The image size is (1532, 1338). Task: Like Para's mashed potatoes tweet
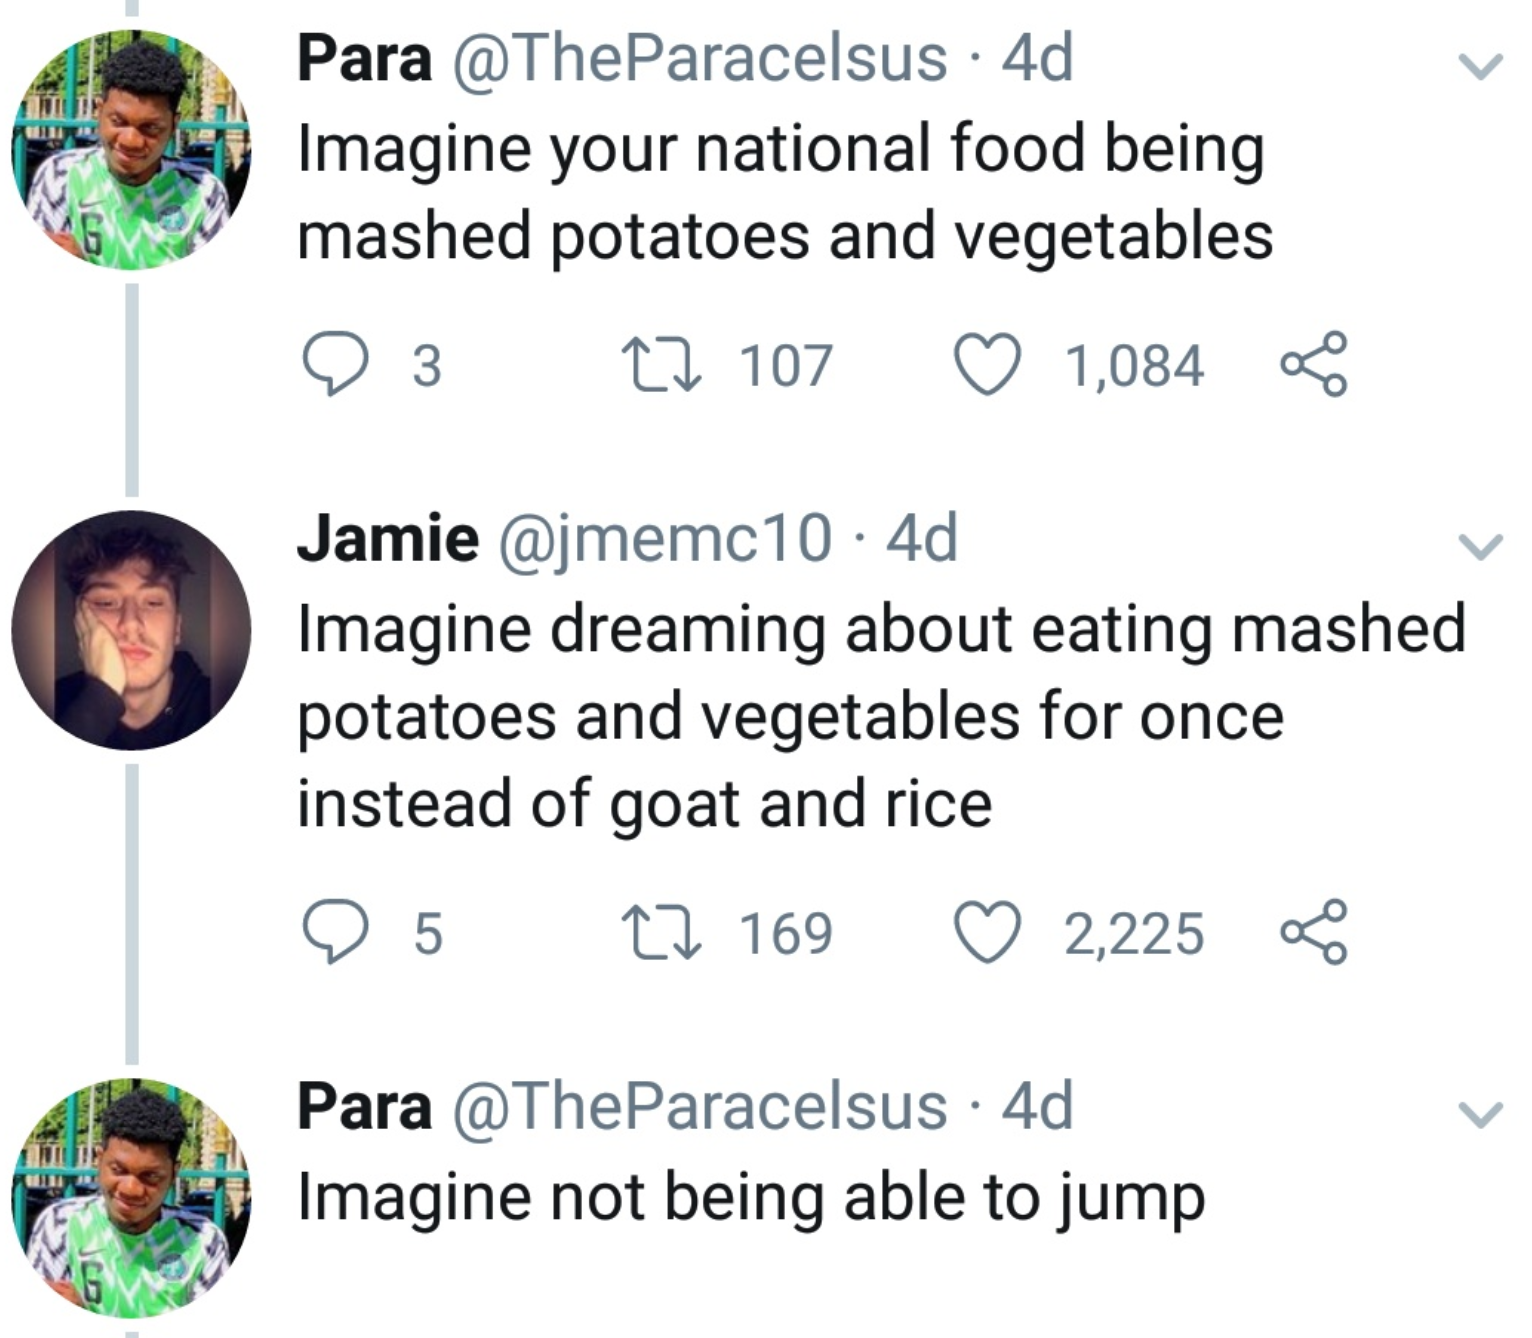click(987, 365)
